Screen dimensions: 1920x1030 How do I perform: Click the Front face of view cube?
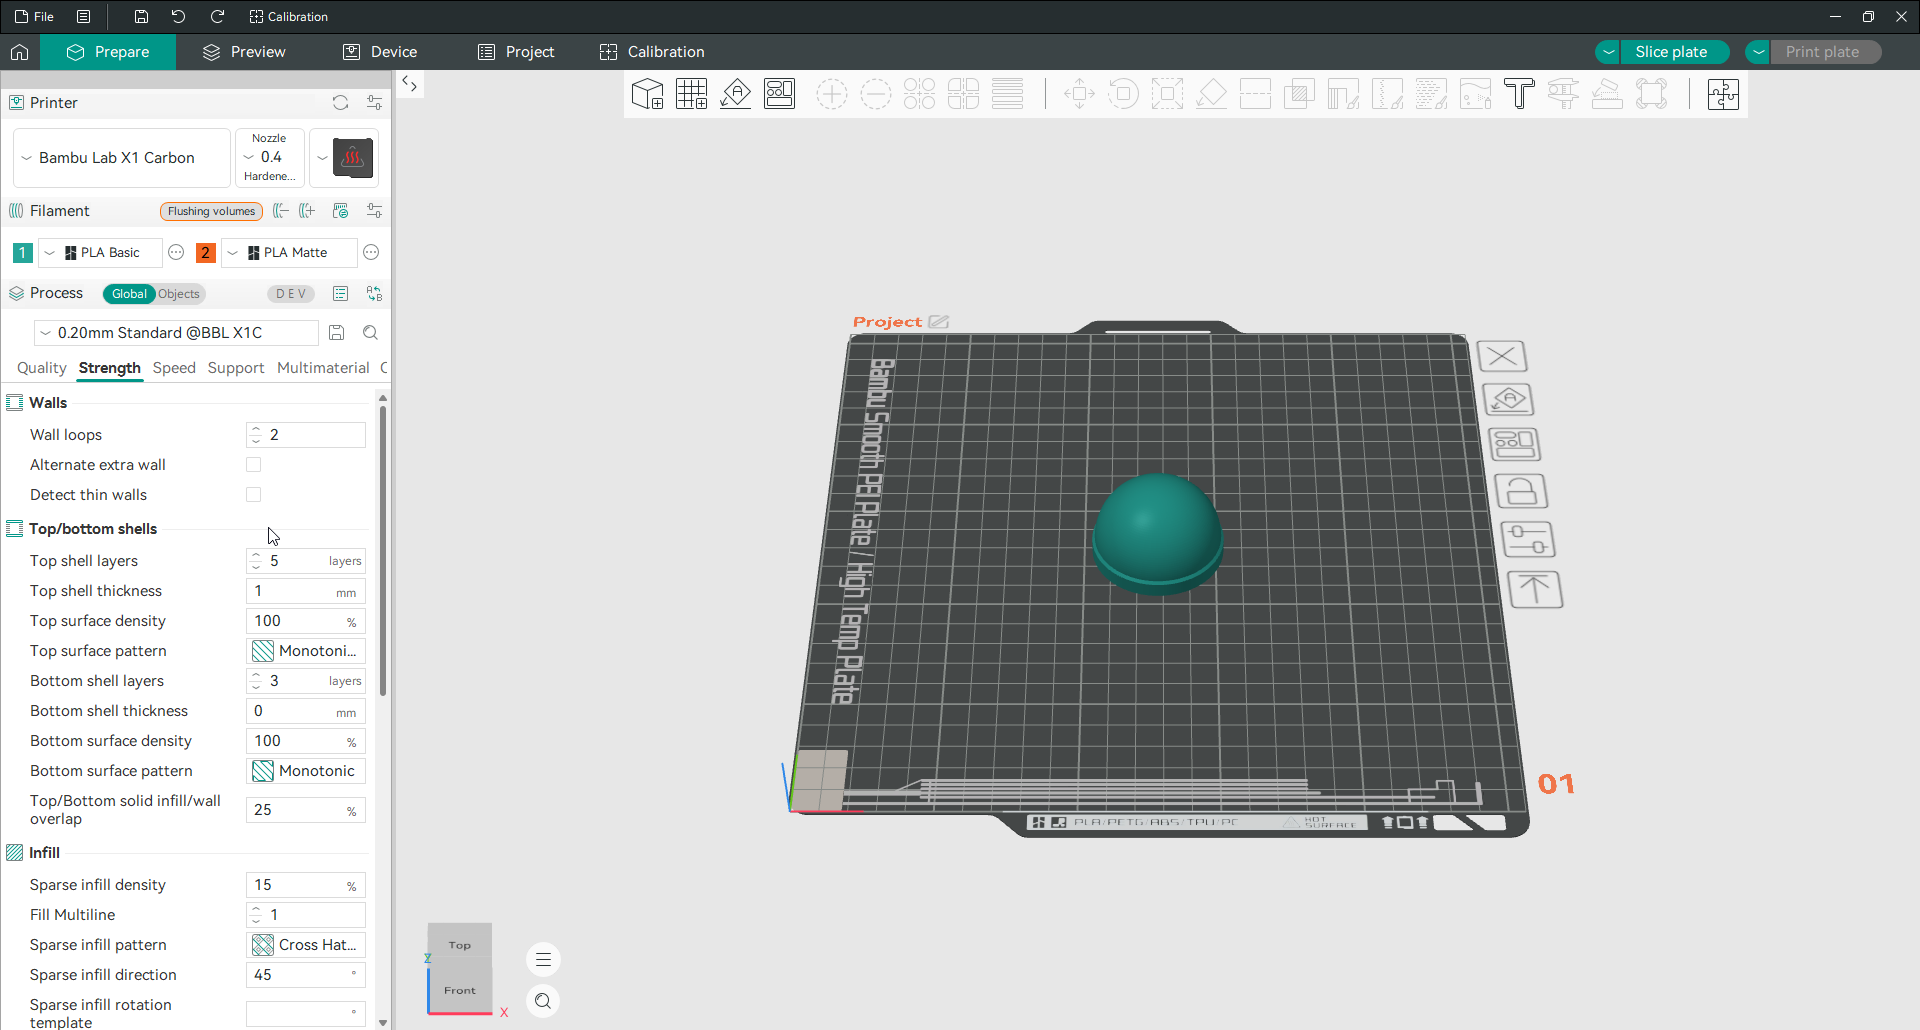click(x=460, y=990)
